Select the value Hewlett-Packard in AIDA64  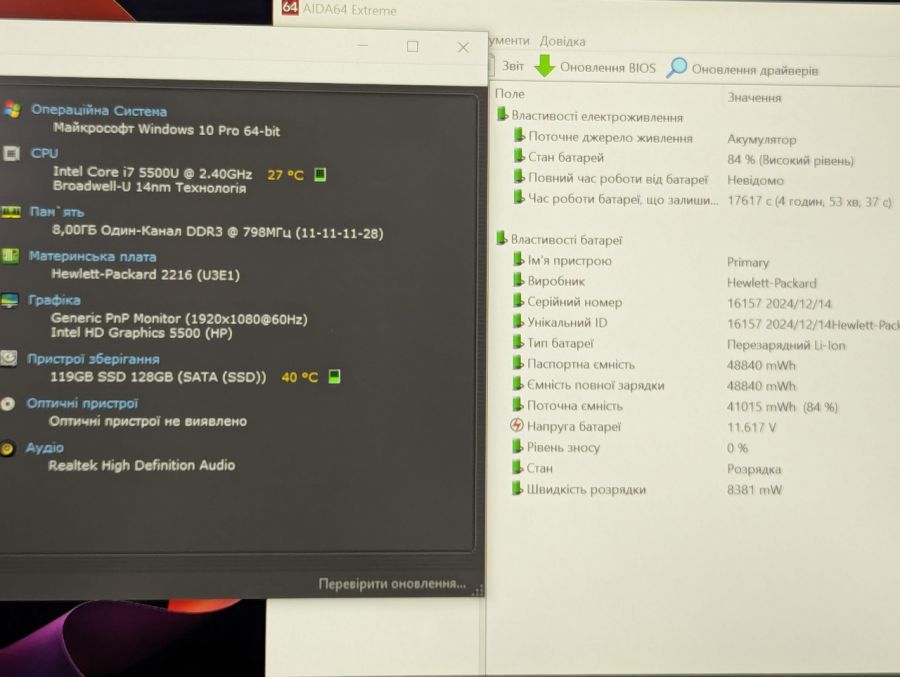771,283
